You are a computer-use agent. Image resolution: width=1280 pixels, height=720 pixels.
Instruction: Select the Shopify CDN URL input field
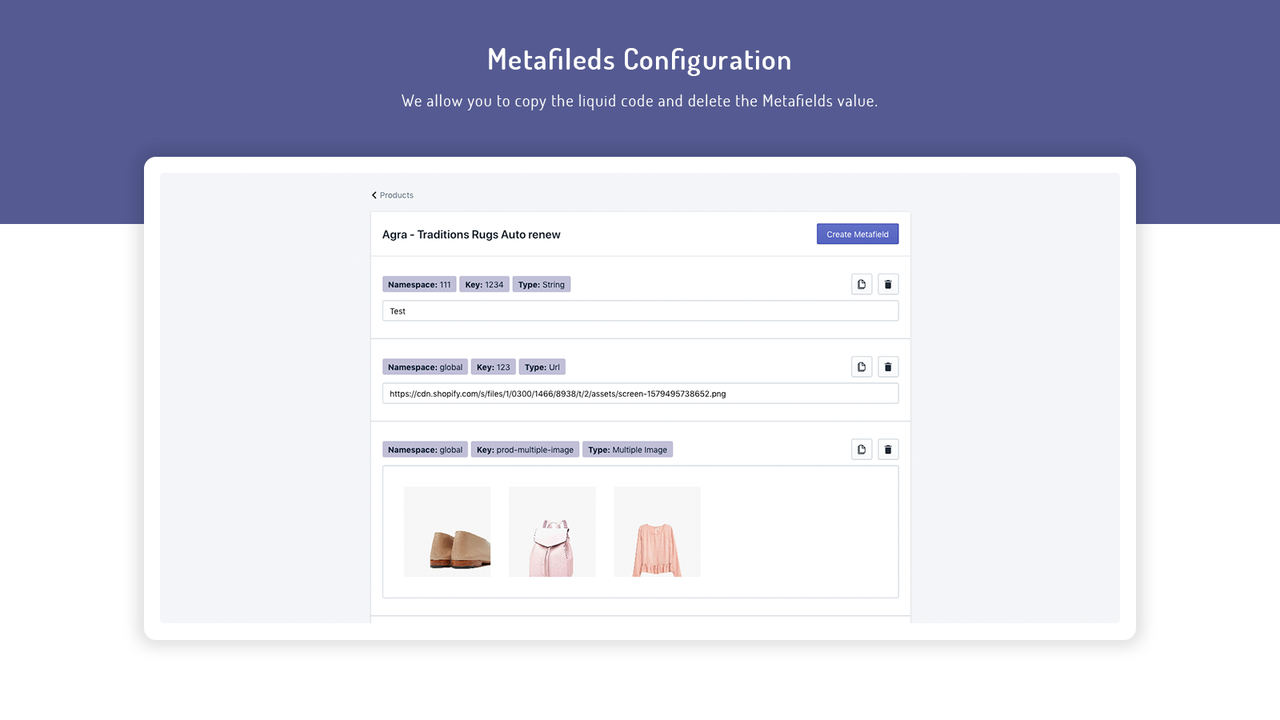[x=640, y=393]
